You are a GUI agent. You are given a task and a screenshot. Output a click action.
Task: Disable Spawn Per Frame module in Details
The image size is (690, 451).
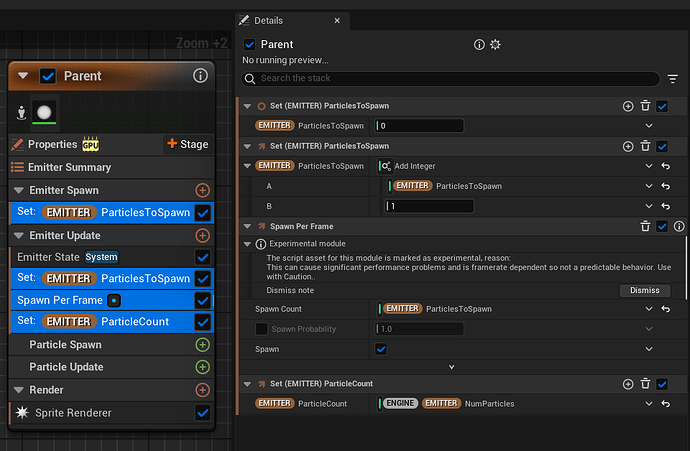click(662, 226)
